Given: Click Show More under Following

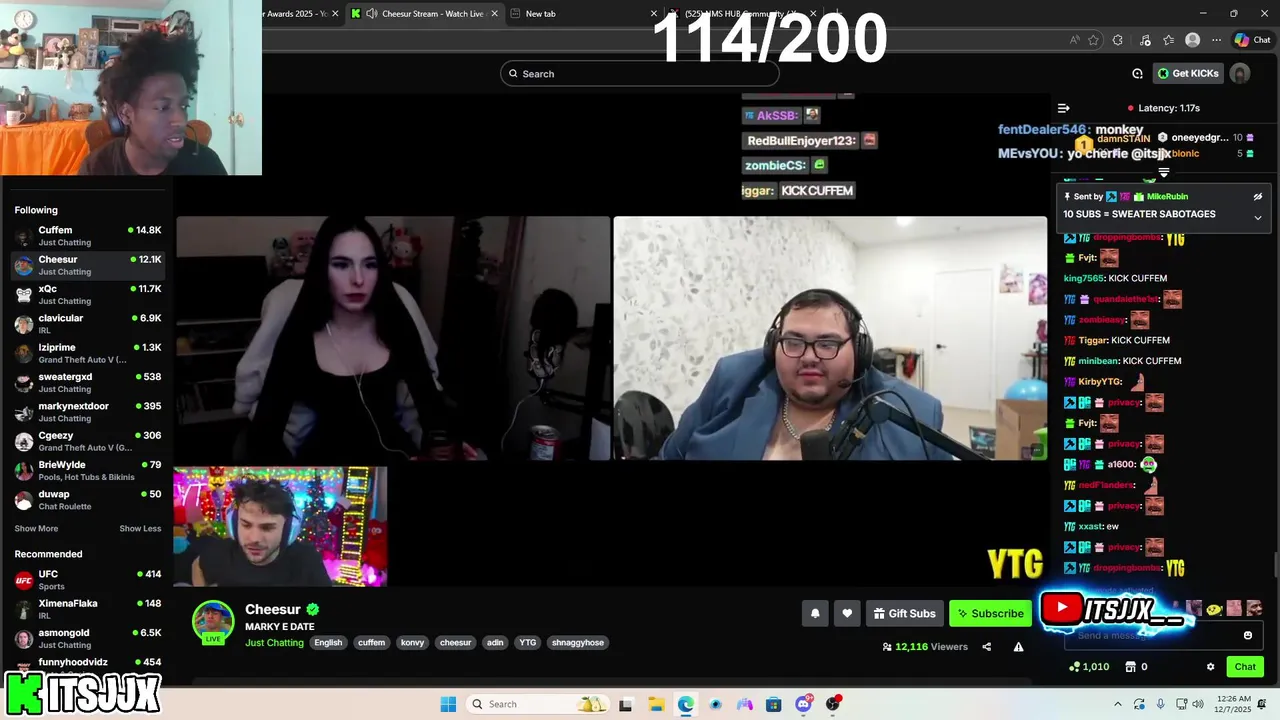Looking at the screenshot, I should [x=36, y=528].
